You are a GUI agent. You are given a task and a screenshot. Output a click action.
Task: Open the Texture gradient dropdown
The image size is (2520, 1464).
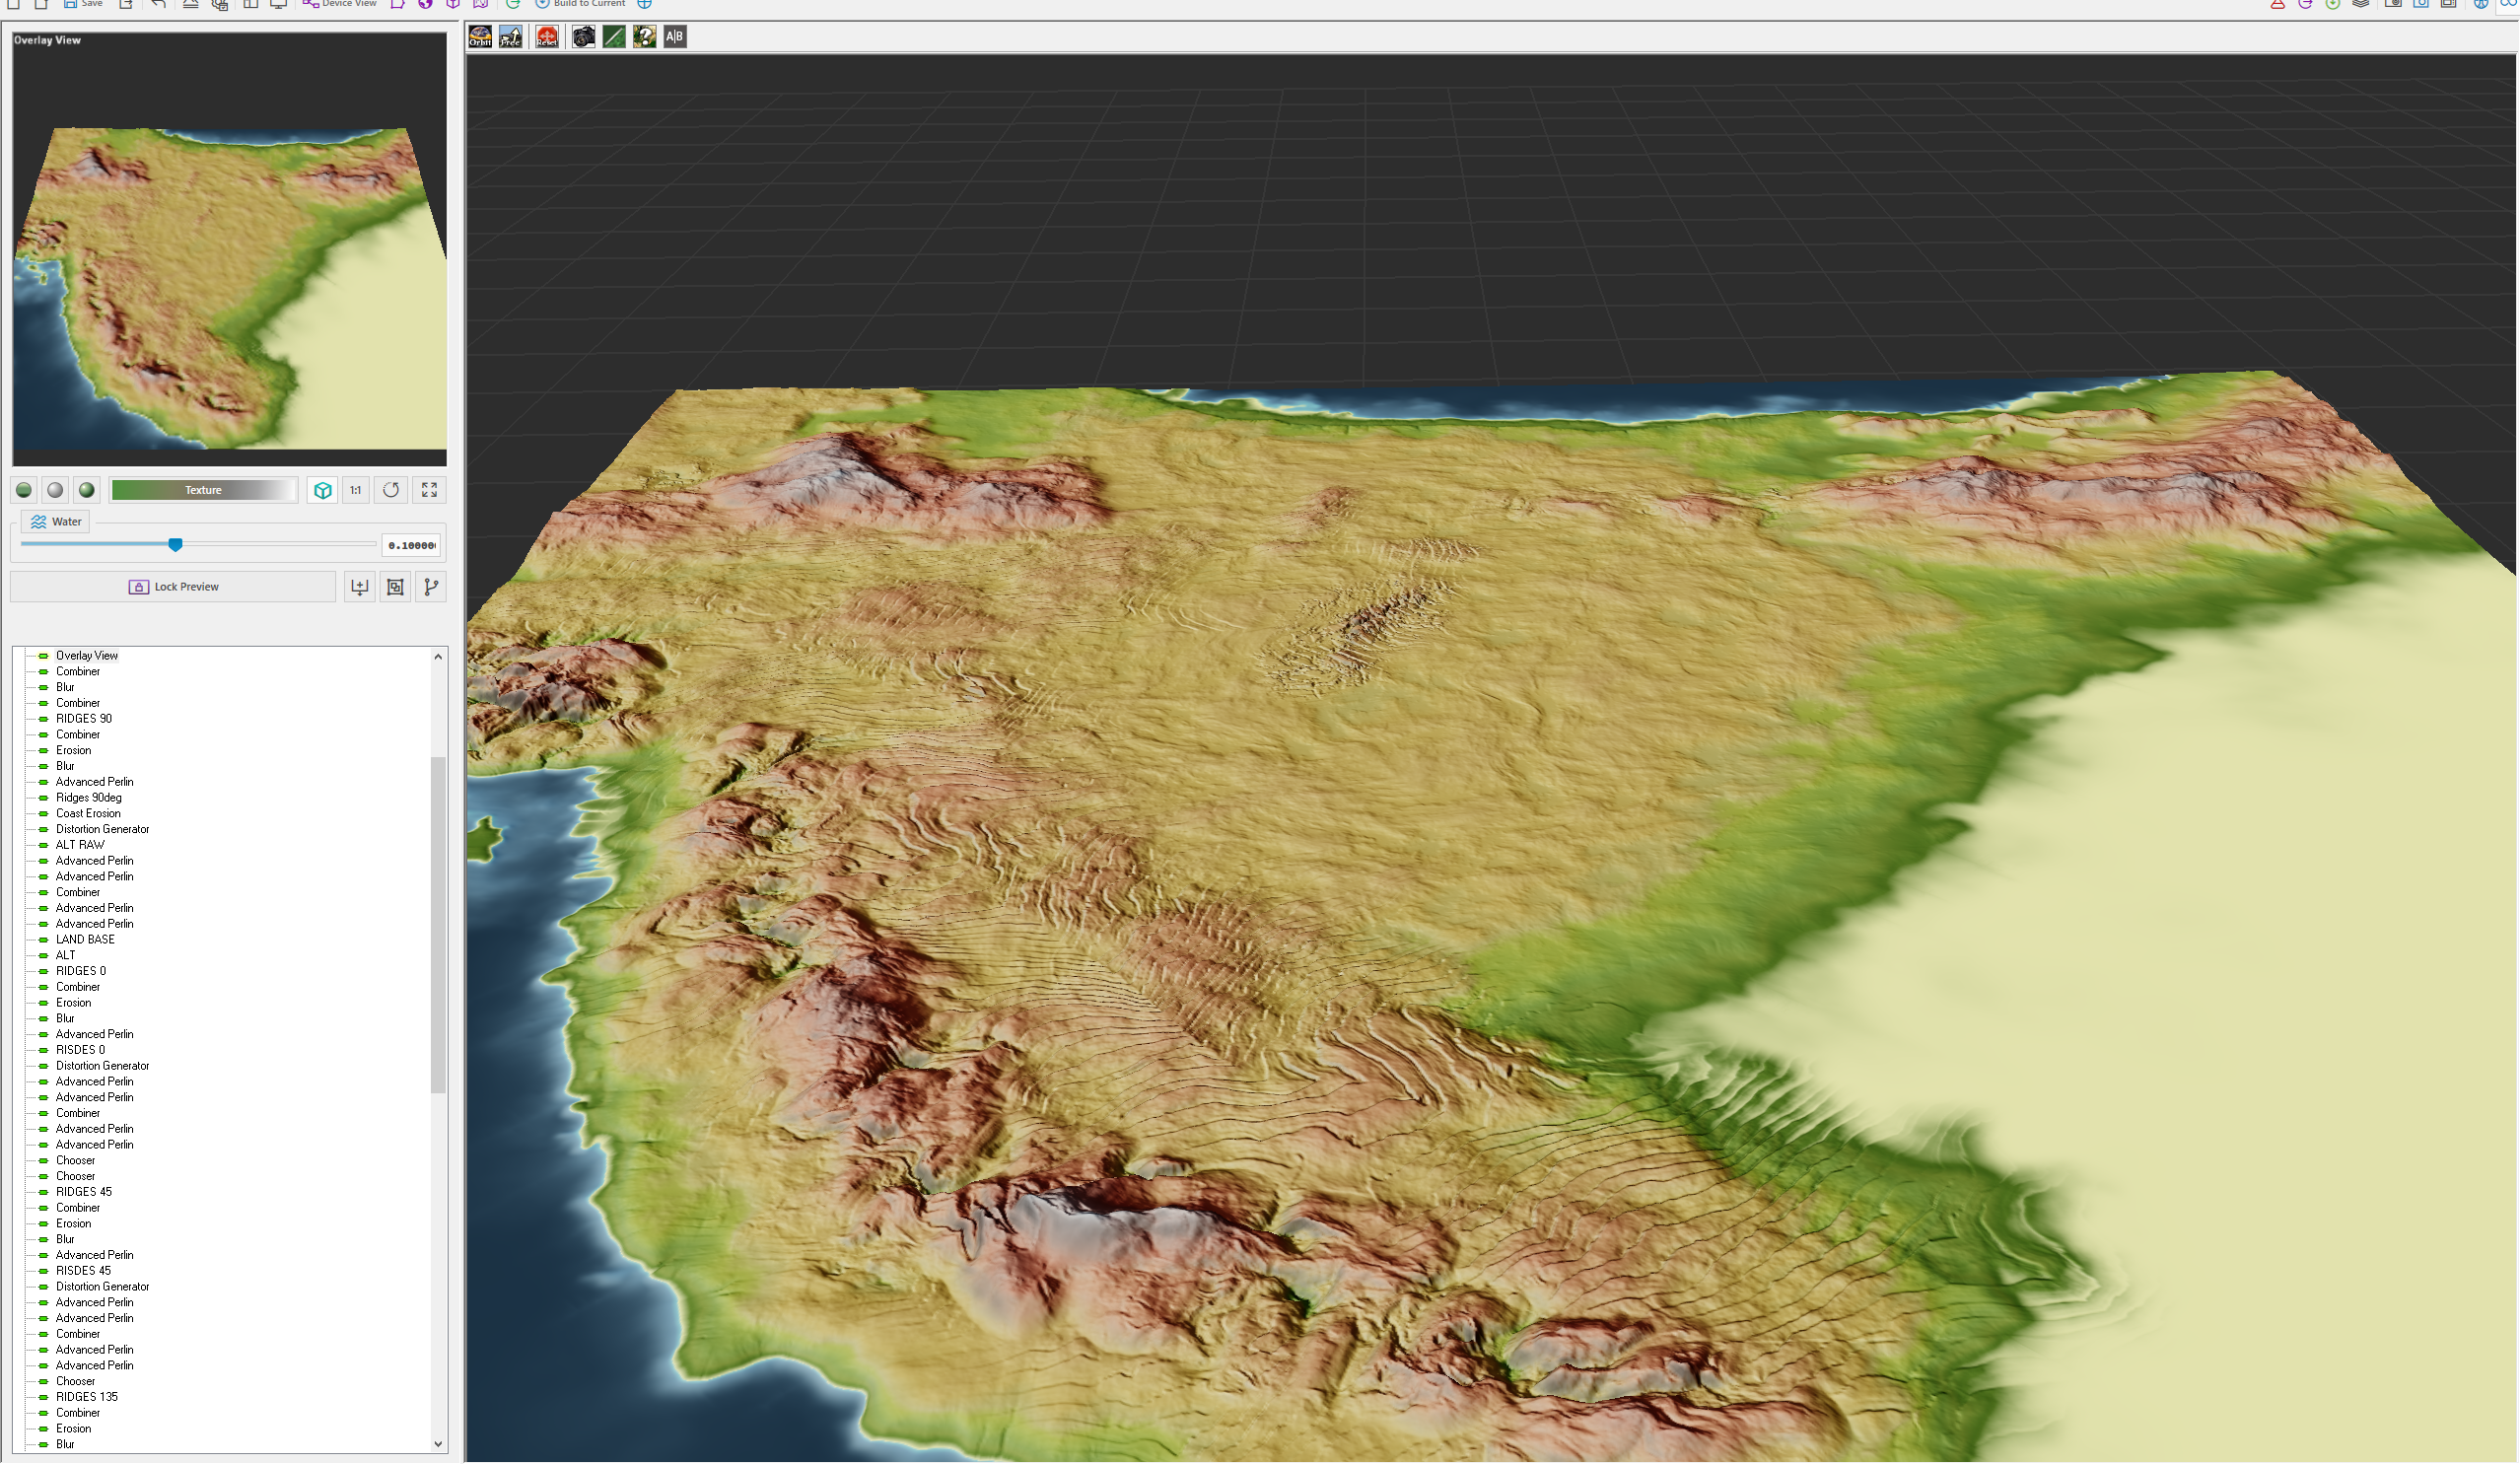point(203,490)
